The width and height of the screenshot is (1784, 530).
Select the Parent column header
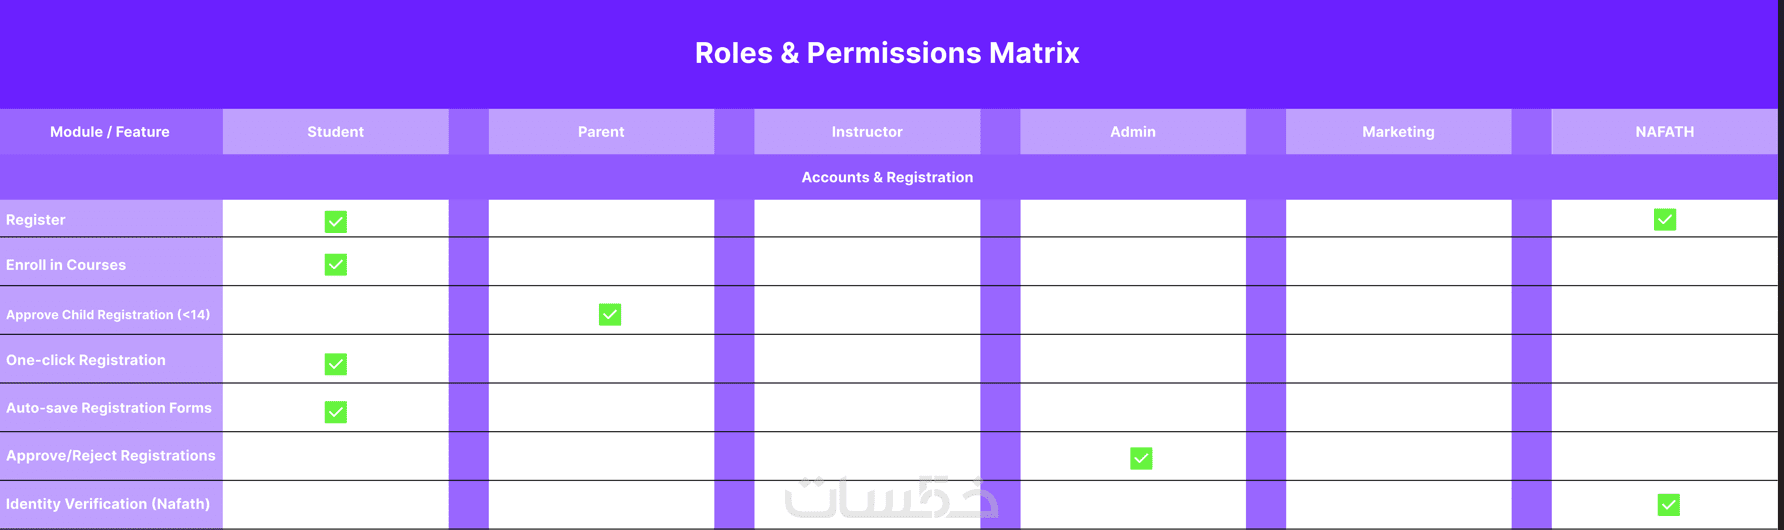point(601,132)
